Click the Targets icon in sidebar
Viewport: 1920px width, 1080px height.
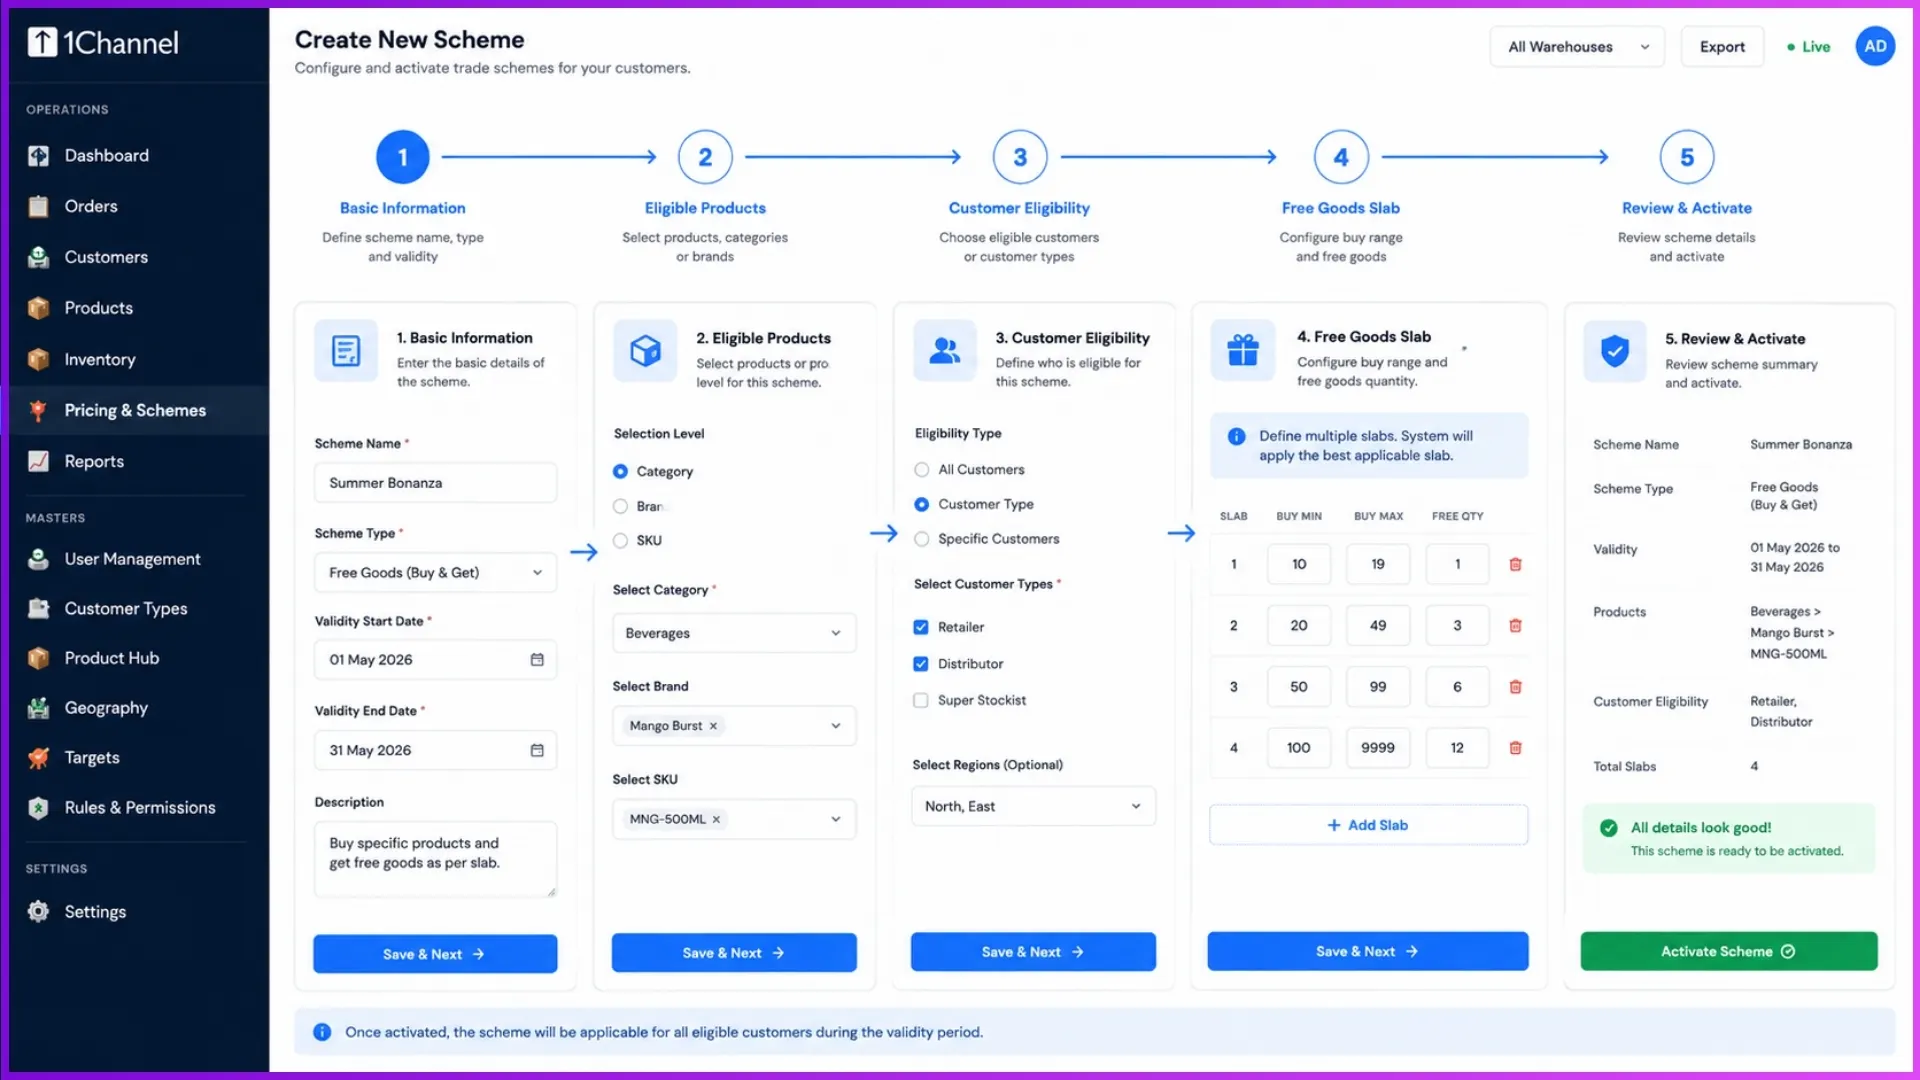38,758
